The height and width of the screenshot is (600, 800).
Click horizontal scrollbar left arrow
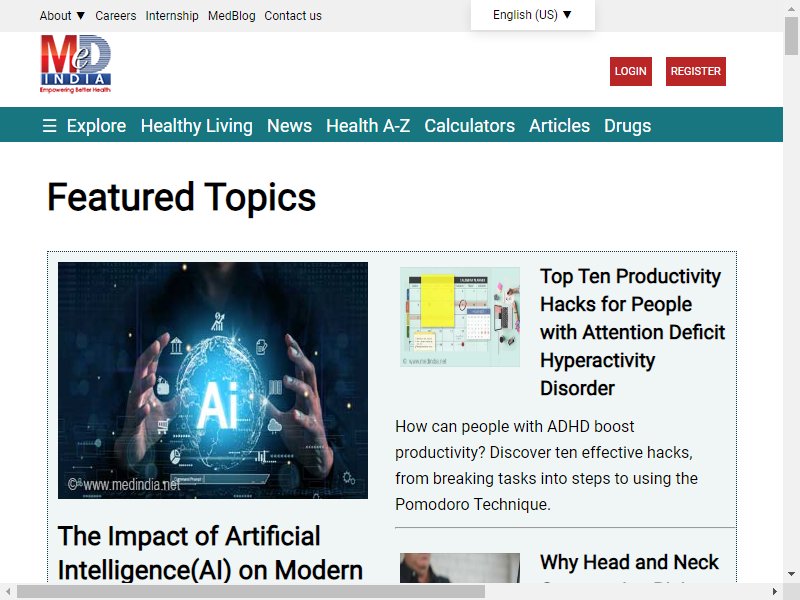(x=8, y=592)
